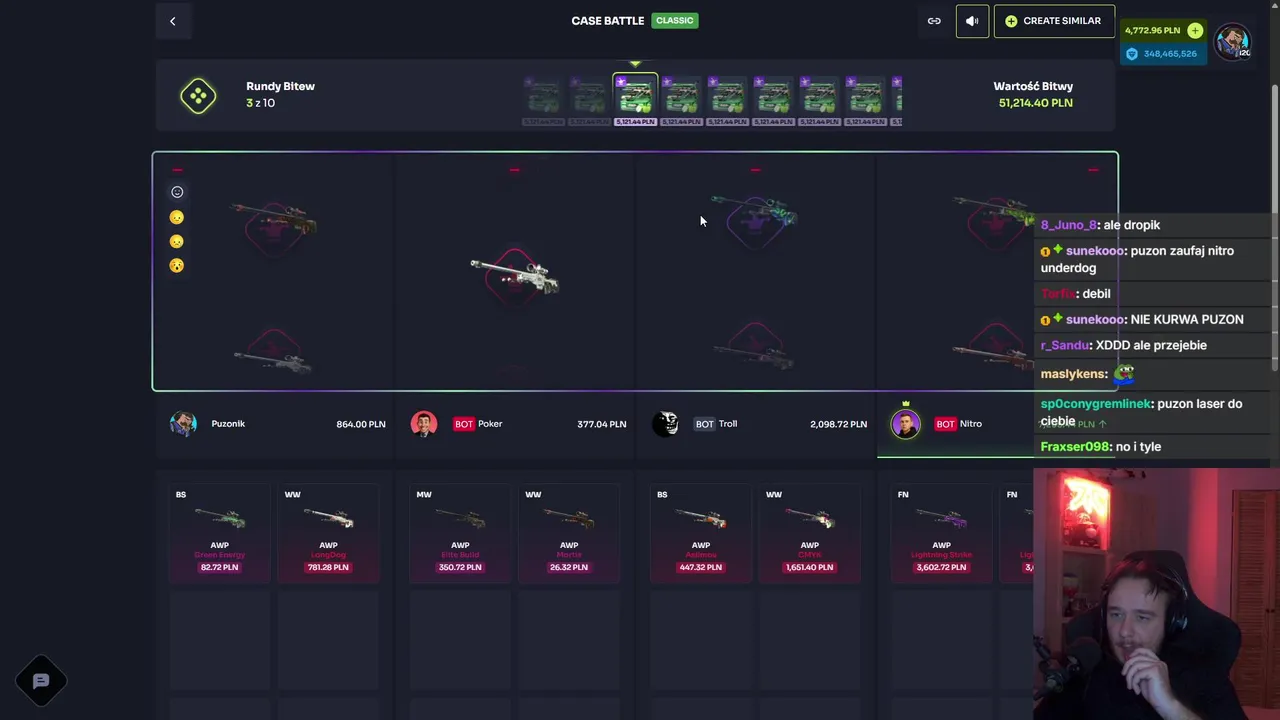Click the white AWP in Poker's reel

point(515,276)
